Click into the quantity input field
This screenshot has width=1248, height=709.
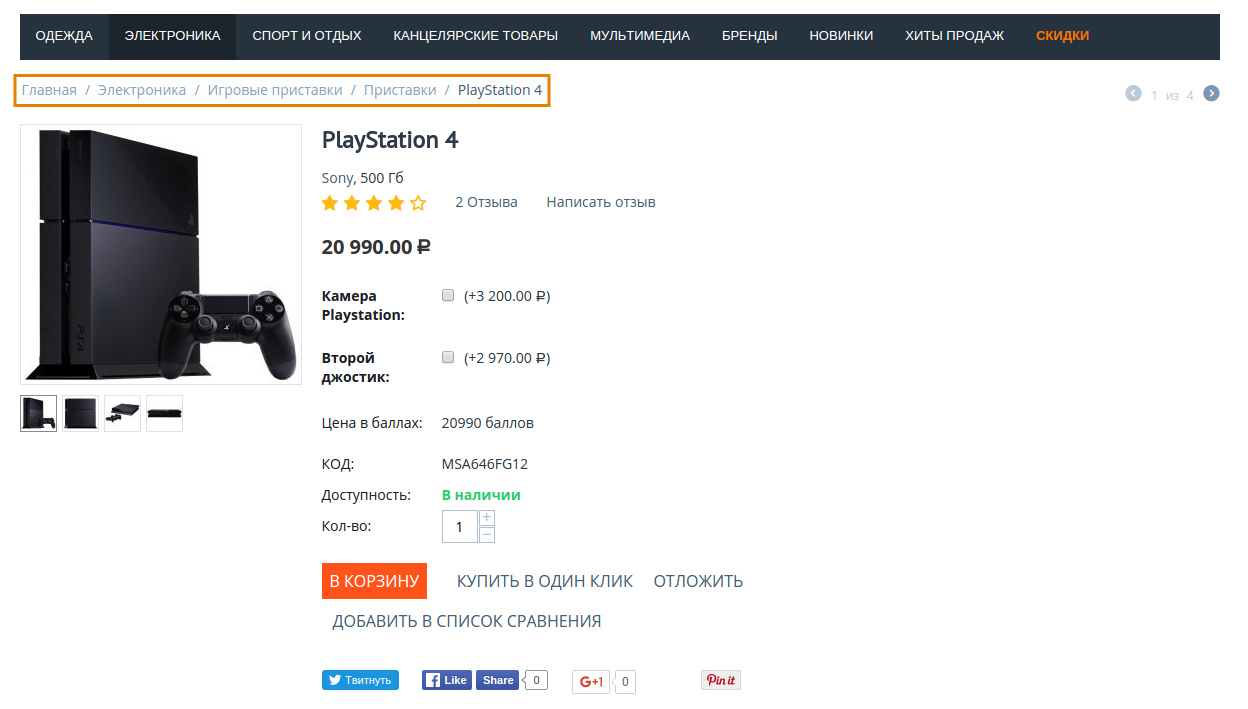460,527
